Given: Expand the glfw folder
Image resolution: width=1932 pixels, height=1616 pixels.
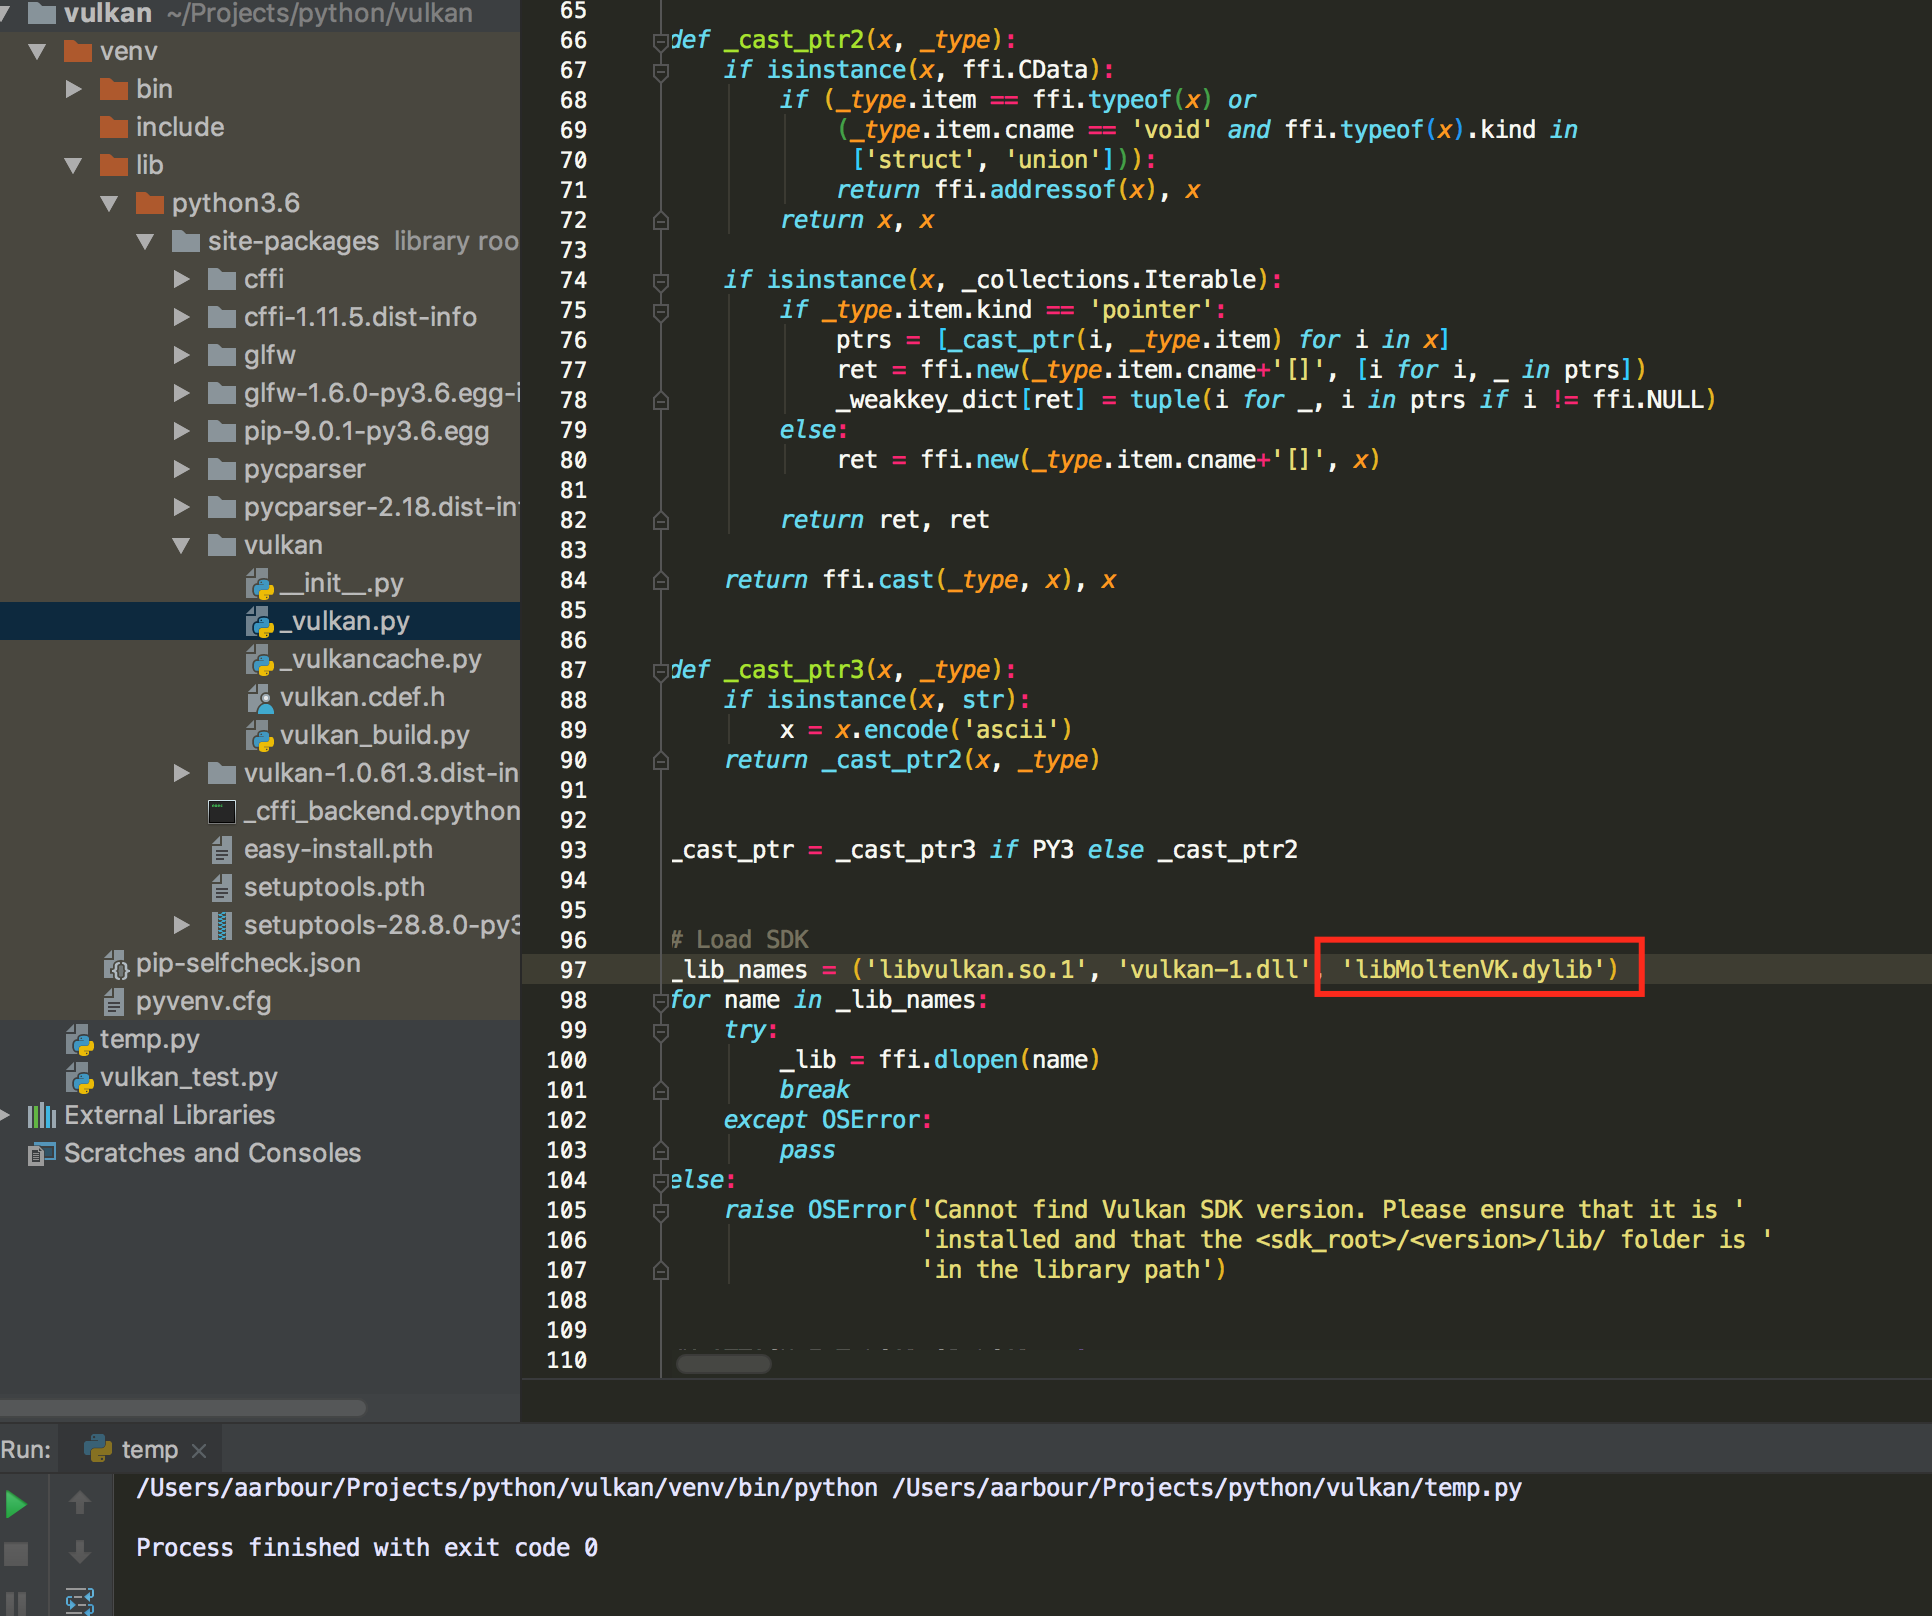Looking at the screenshot, I should (182, 355).
